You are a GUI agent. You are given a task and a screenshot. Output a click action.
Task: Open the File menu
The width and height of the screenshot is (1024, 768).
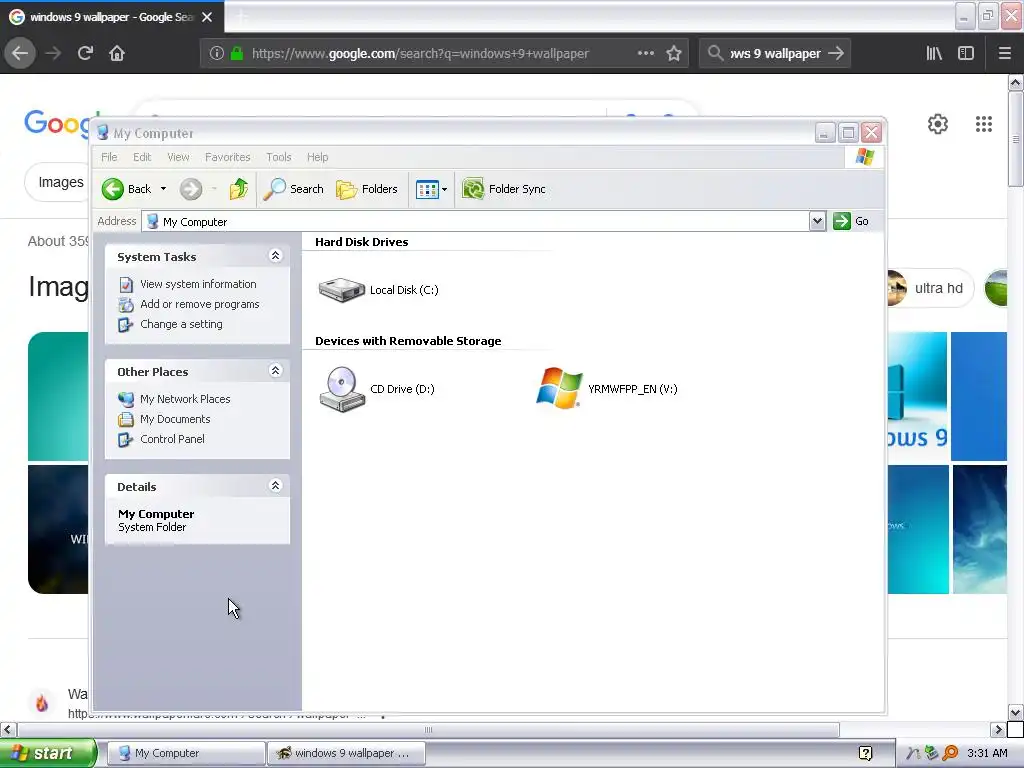109,157
